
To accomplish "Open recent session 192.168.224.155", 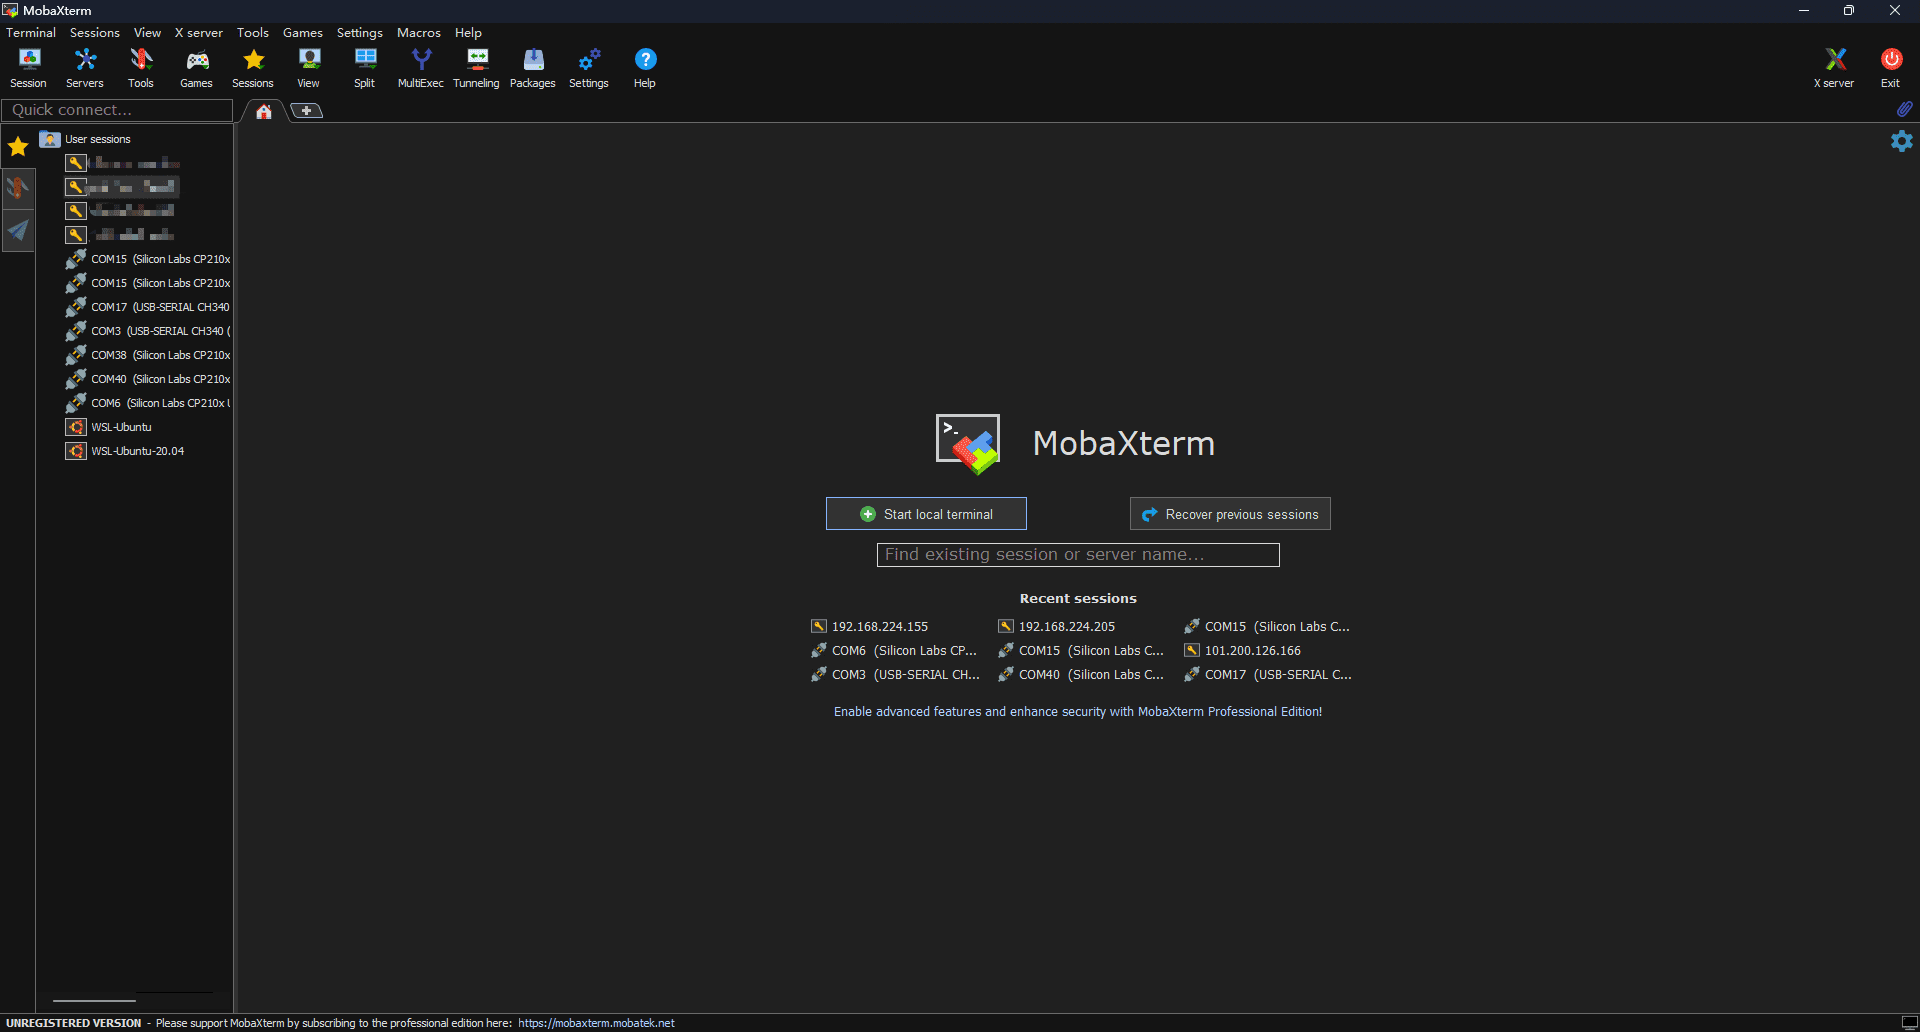I will coord(870,627).
